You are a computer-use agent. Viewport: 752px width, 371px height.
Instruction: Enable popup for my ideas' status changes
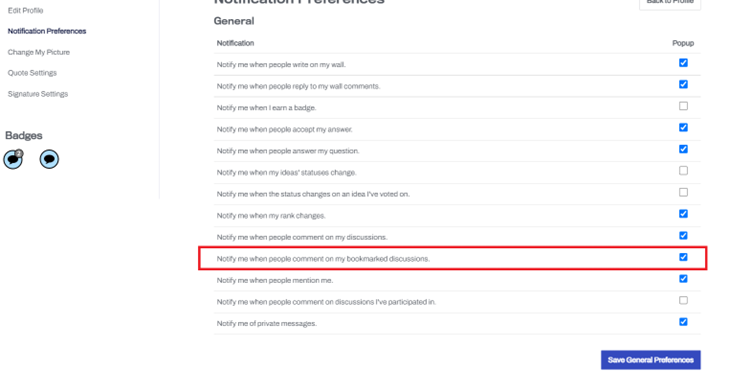point(683,171)
